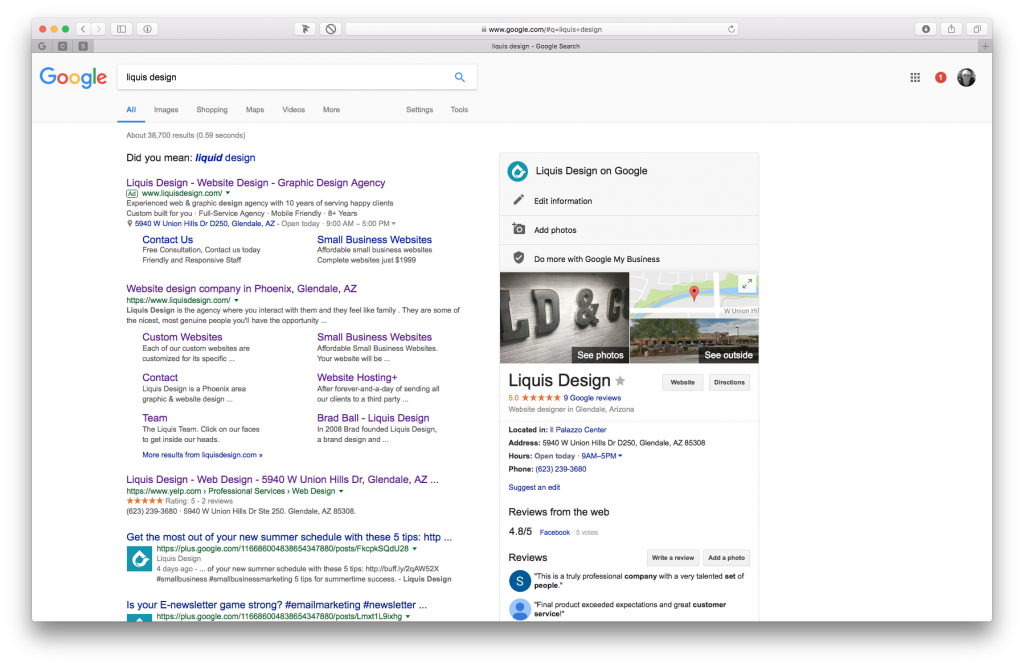Open the red notifications badge
Screen dimensions: 1024x667
point(940,78)
